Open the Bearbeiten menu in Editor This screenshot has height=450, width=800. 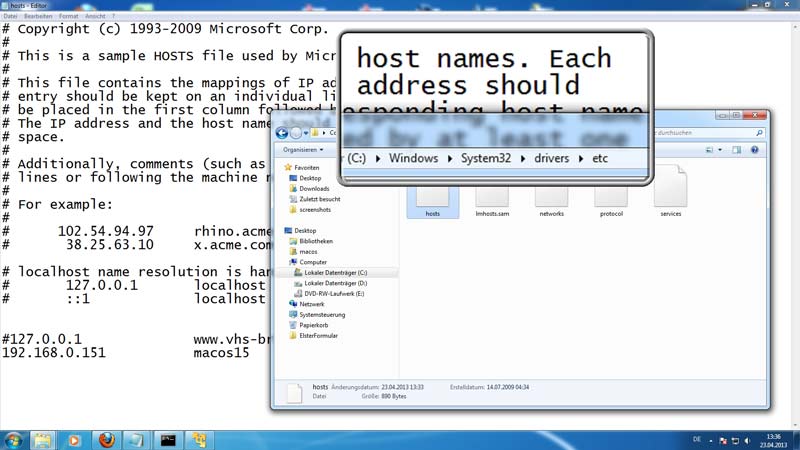pyautogui.click(x=38, y=16)
